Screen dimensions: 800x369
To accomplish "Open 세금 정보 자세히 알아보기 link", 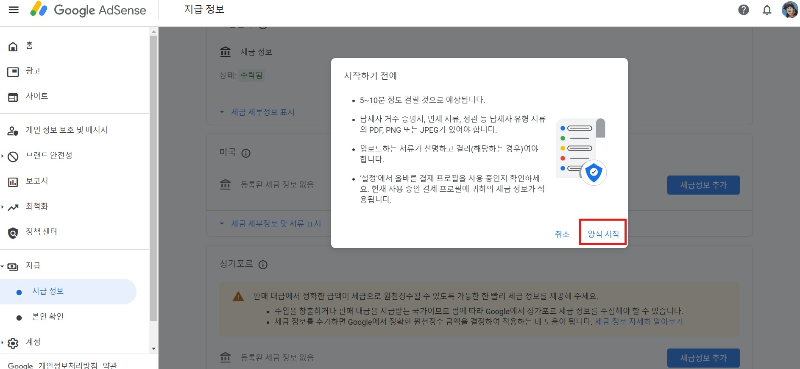I will tap(639, 322).
